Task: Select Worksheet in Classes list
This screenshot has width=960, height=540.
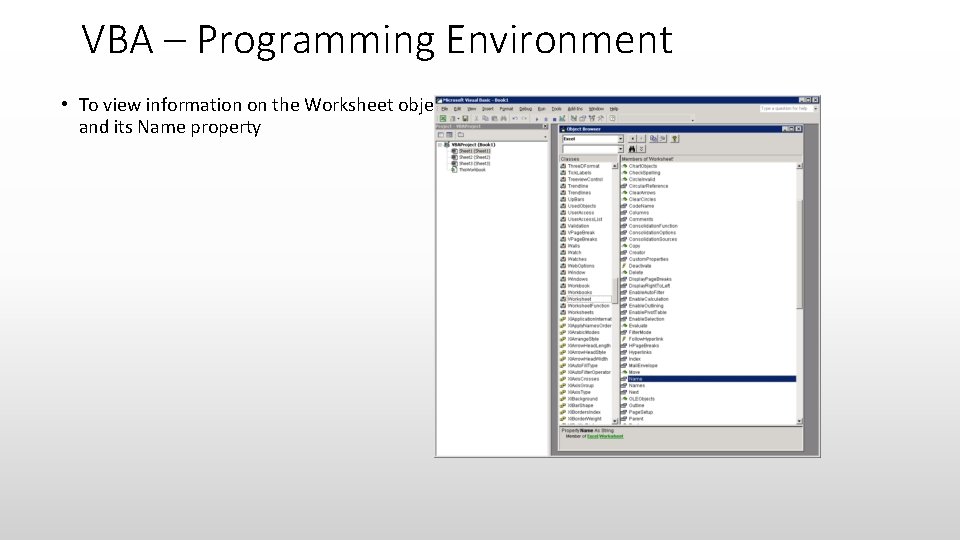Action: tap(579, 299)
